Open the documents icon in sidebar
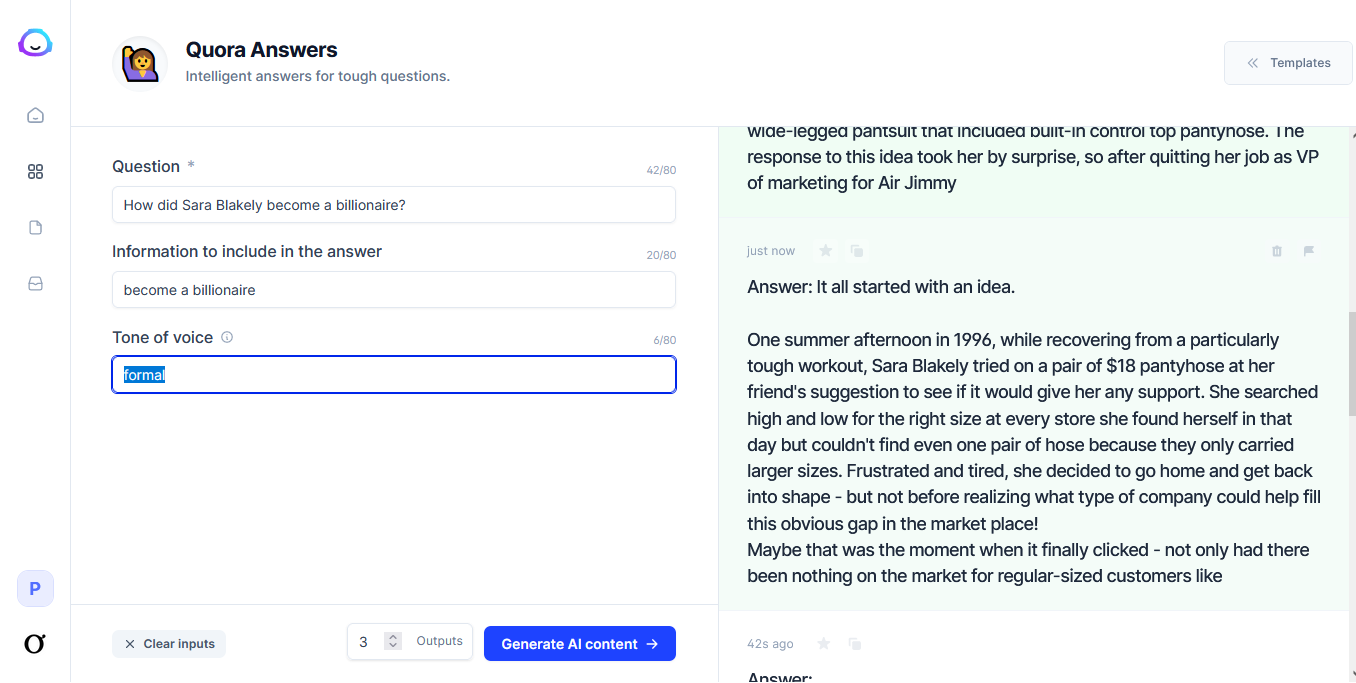Image resolution: width=1356 pixels, height=683 pixels. [35, 228]
